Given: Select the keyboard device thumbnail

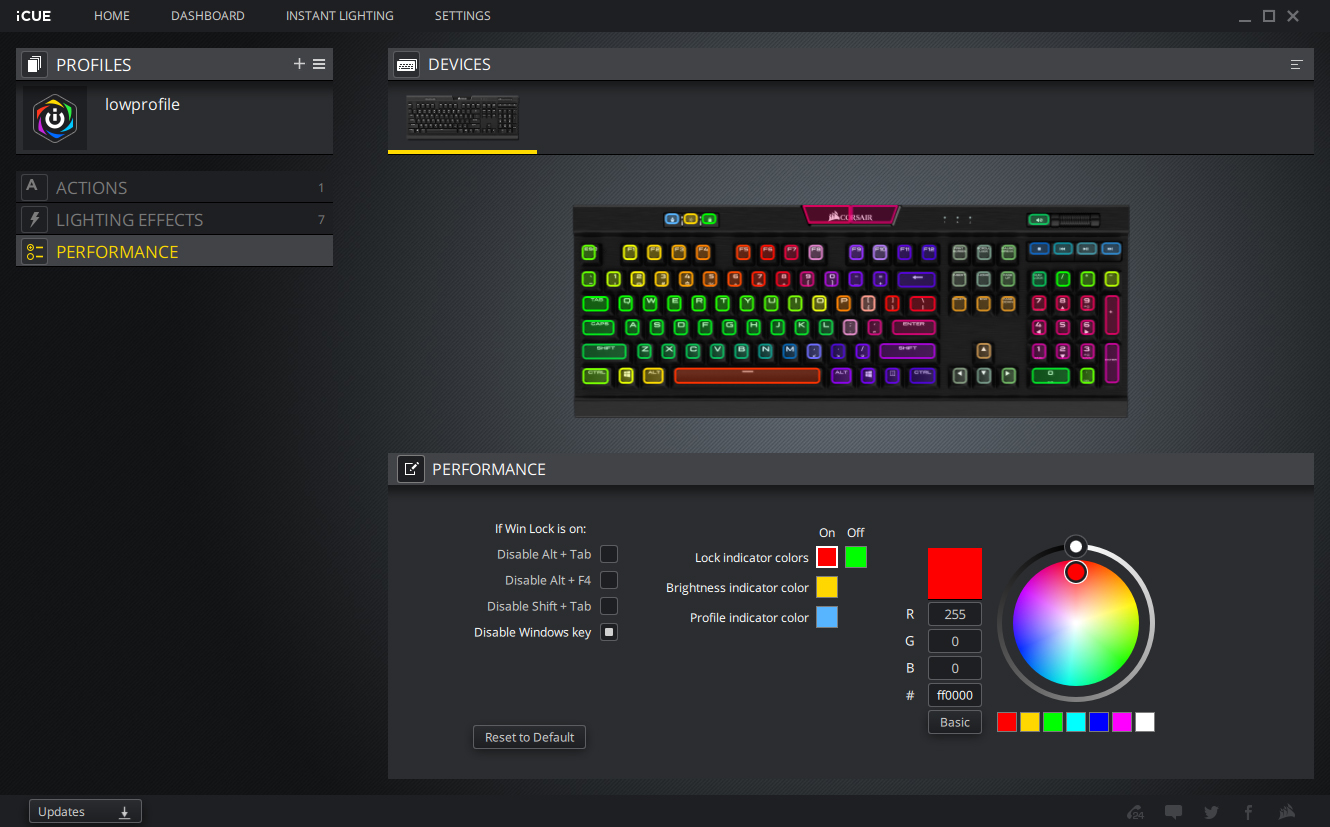Looking at the screenshot, I should point(463,117).
